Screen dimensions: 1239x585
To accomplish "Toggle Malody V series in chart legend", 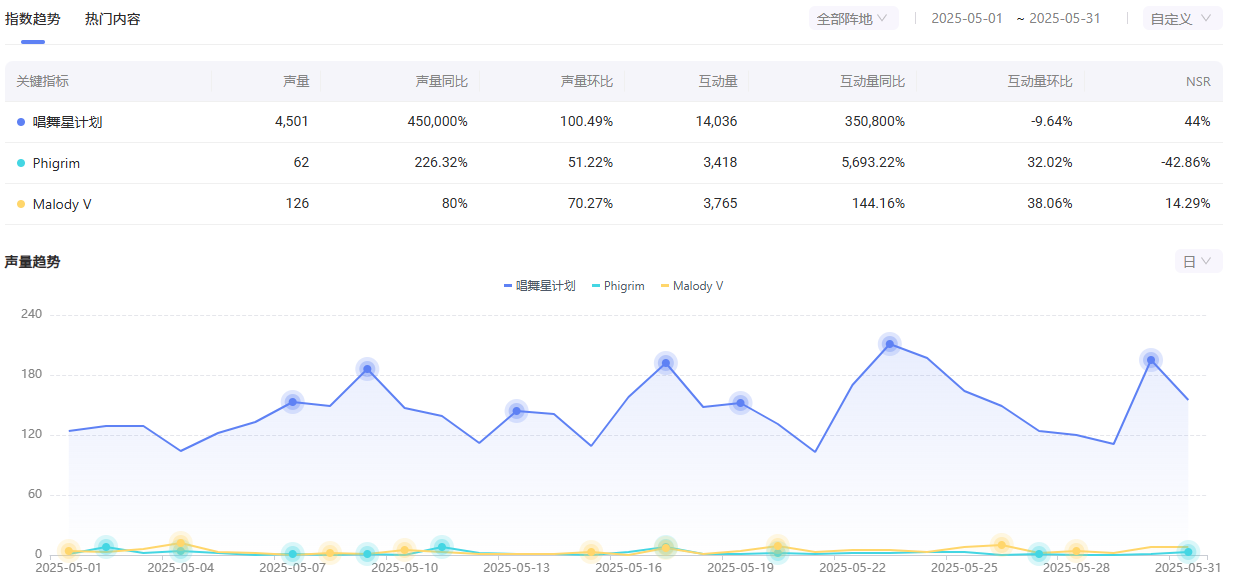I will pos(692,286).
